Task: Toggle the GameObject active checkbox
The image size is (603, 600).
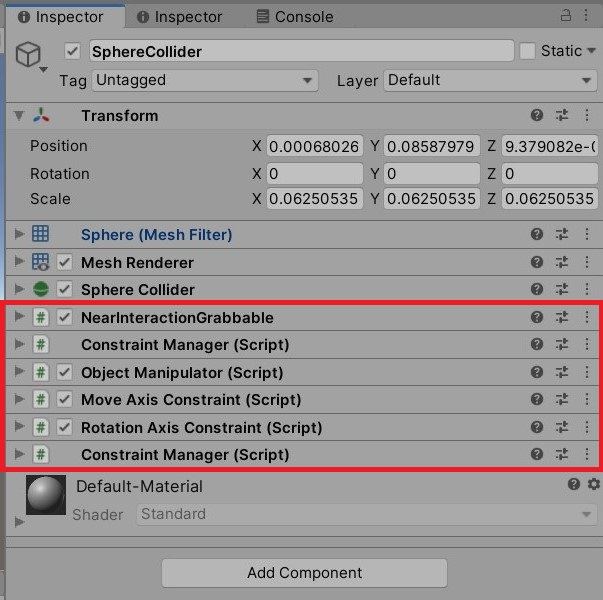Action: [72, 51]
